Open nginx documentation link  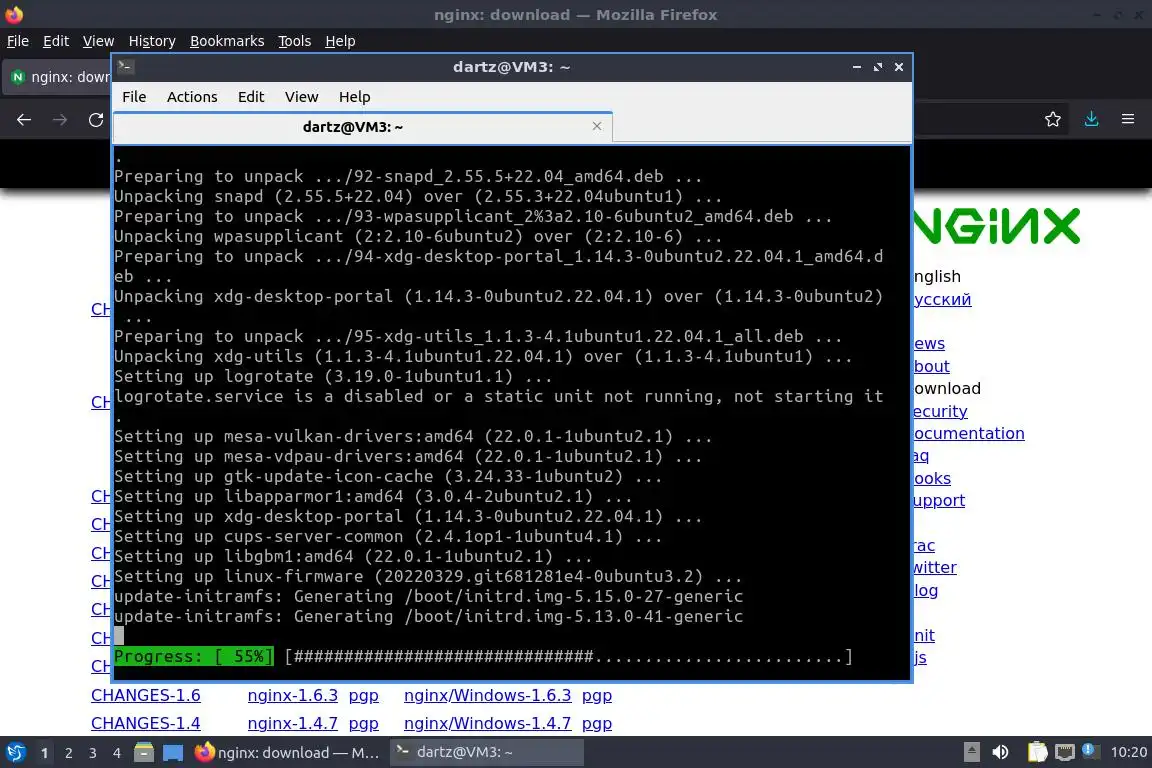(x=969, y=434)
